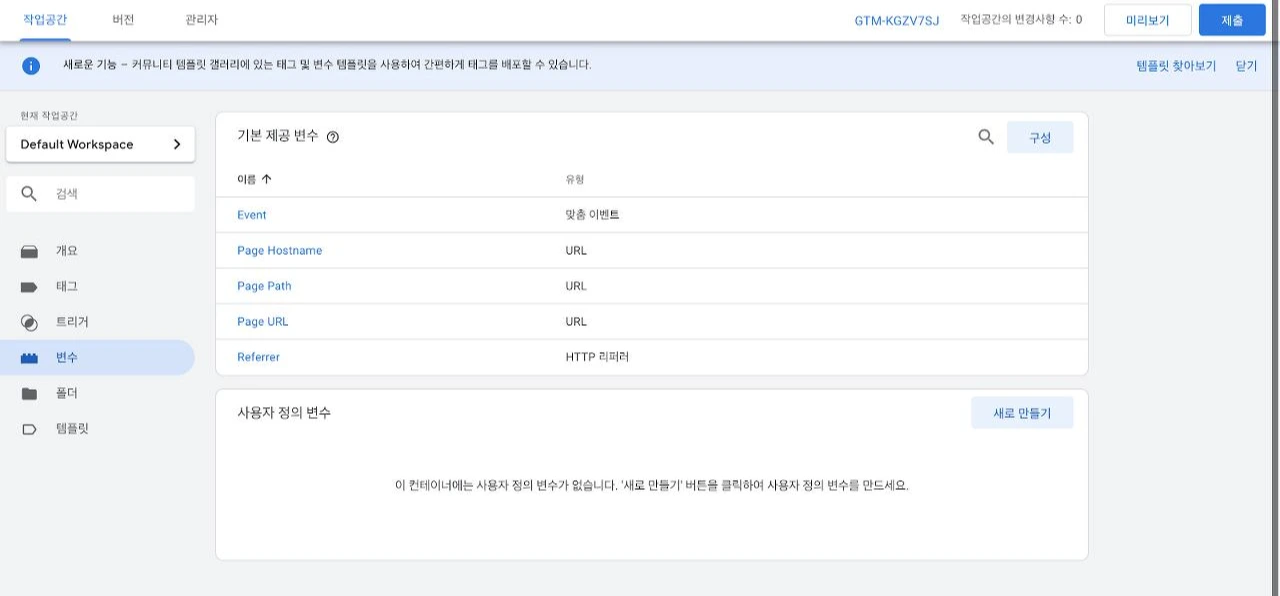Open the Page Hostname variable
Image resolution: width=1280 pixels, height=596 pixels.
[280, 251]
